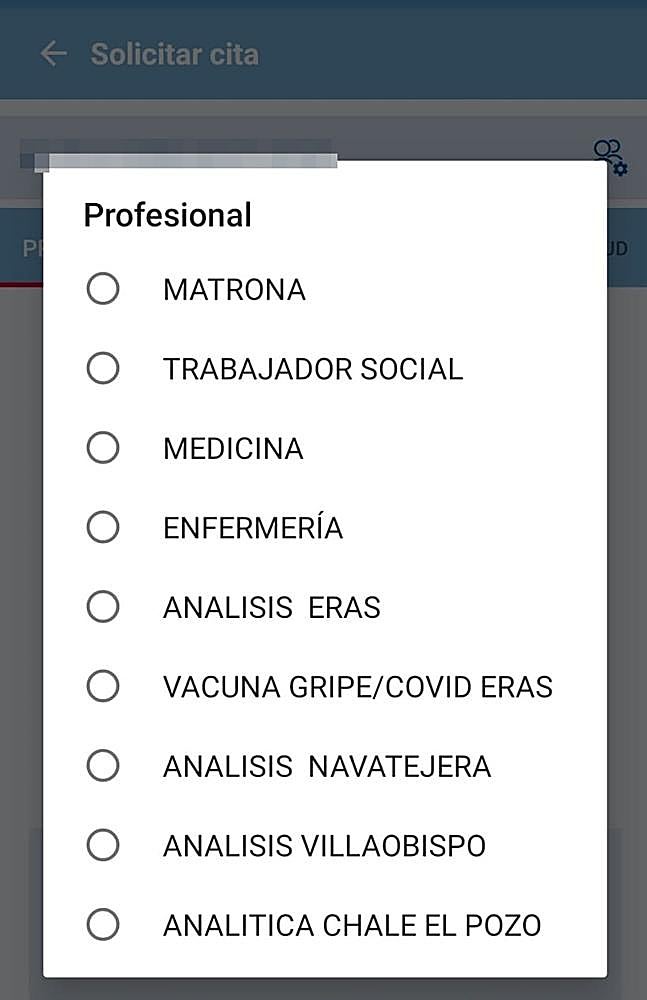Select the MATRONA radio button
The width and height of the screenshot is (647, 1000).
(x=103, y=289)
